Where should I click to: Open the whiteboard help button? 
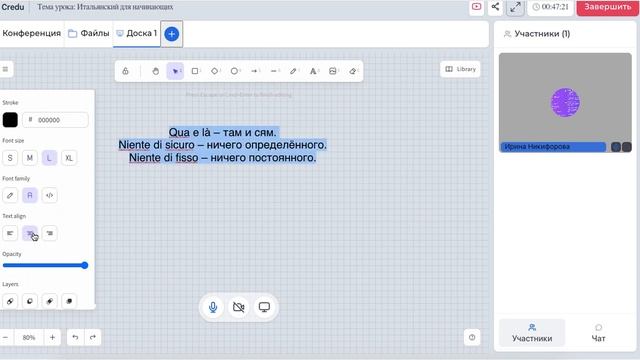pos(472,338)
